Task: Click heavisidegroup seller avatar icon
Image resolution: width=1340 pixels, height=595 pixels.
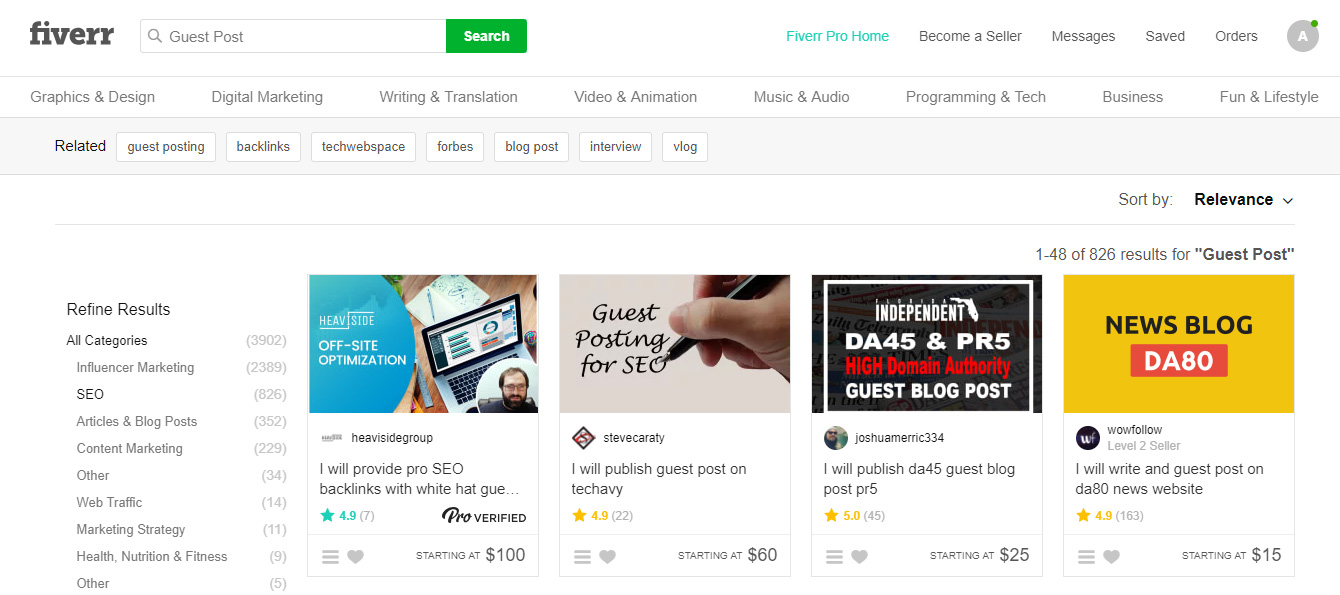Action: point(332,438)
